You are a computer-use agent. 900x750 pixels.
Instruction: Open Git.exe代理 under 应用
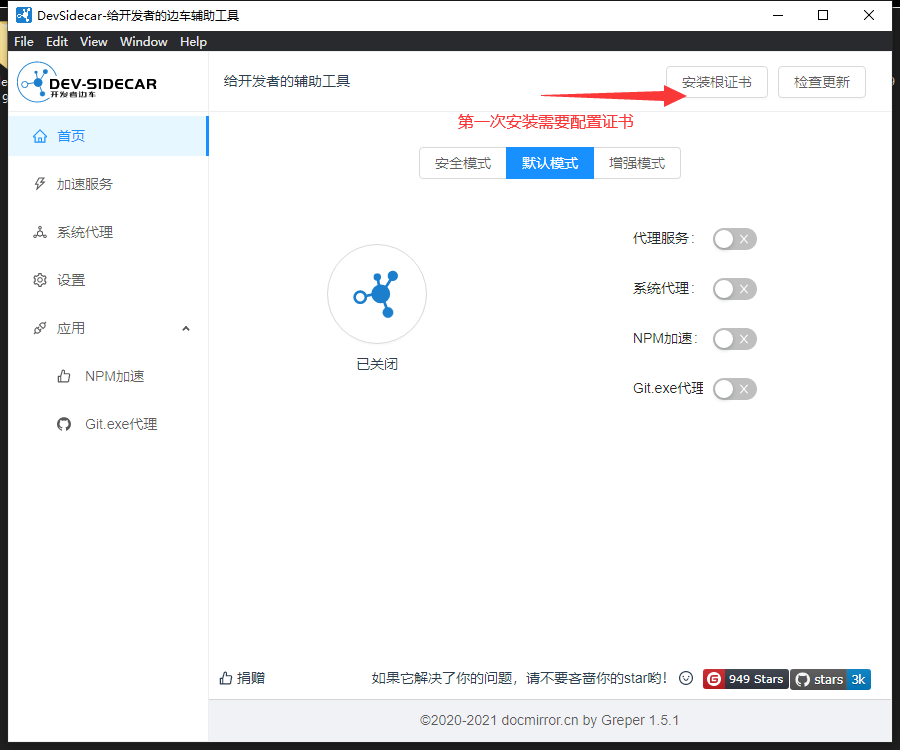(108, 424)
